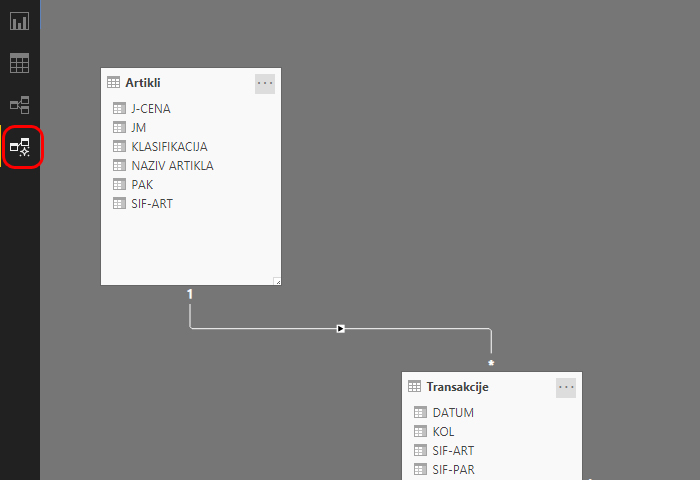Click the Transakcije table title
This screenshot has width=700, height=480.
pyautogui.click(x=457, y=387)
